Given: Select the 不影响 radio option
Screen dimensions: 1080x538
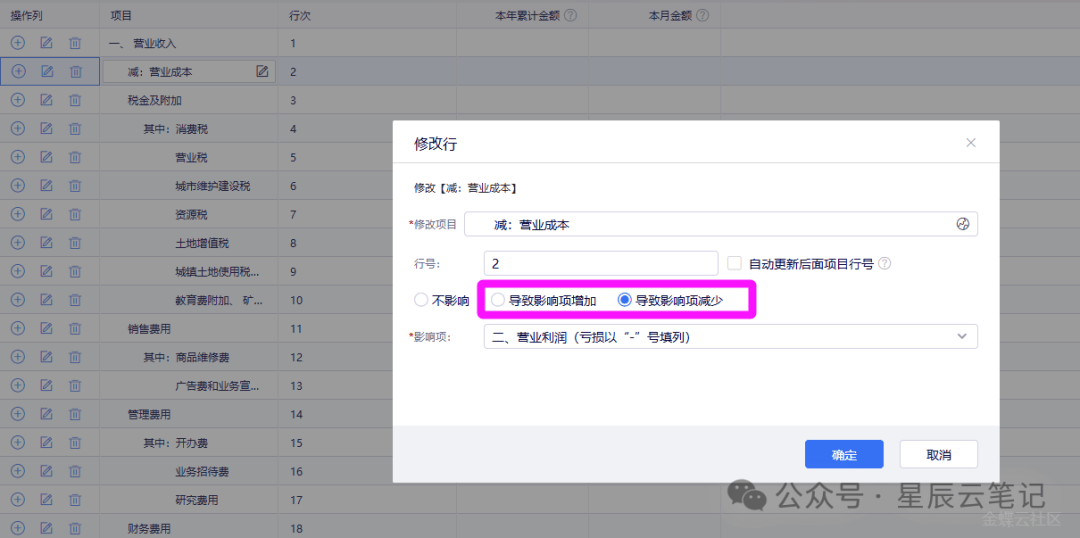Looking at the screenshot, I should click(421, 300).
